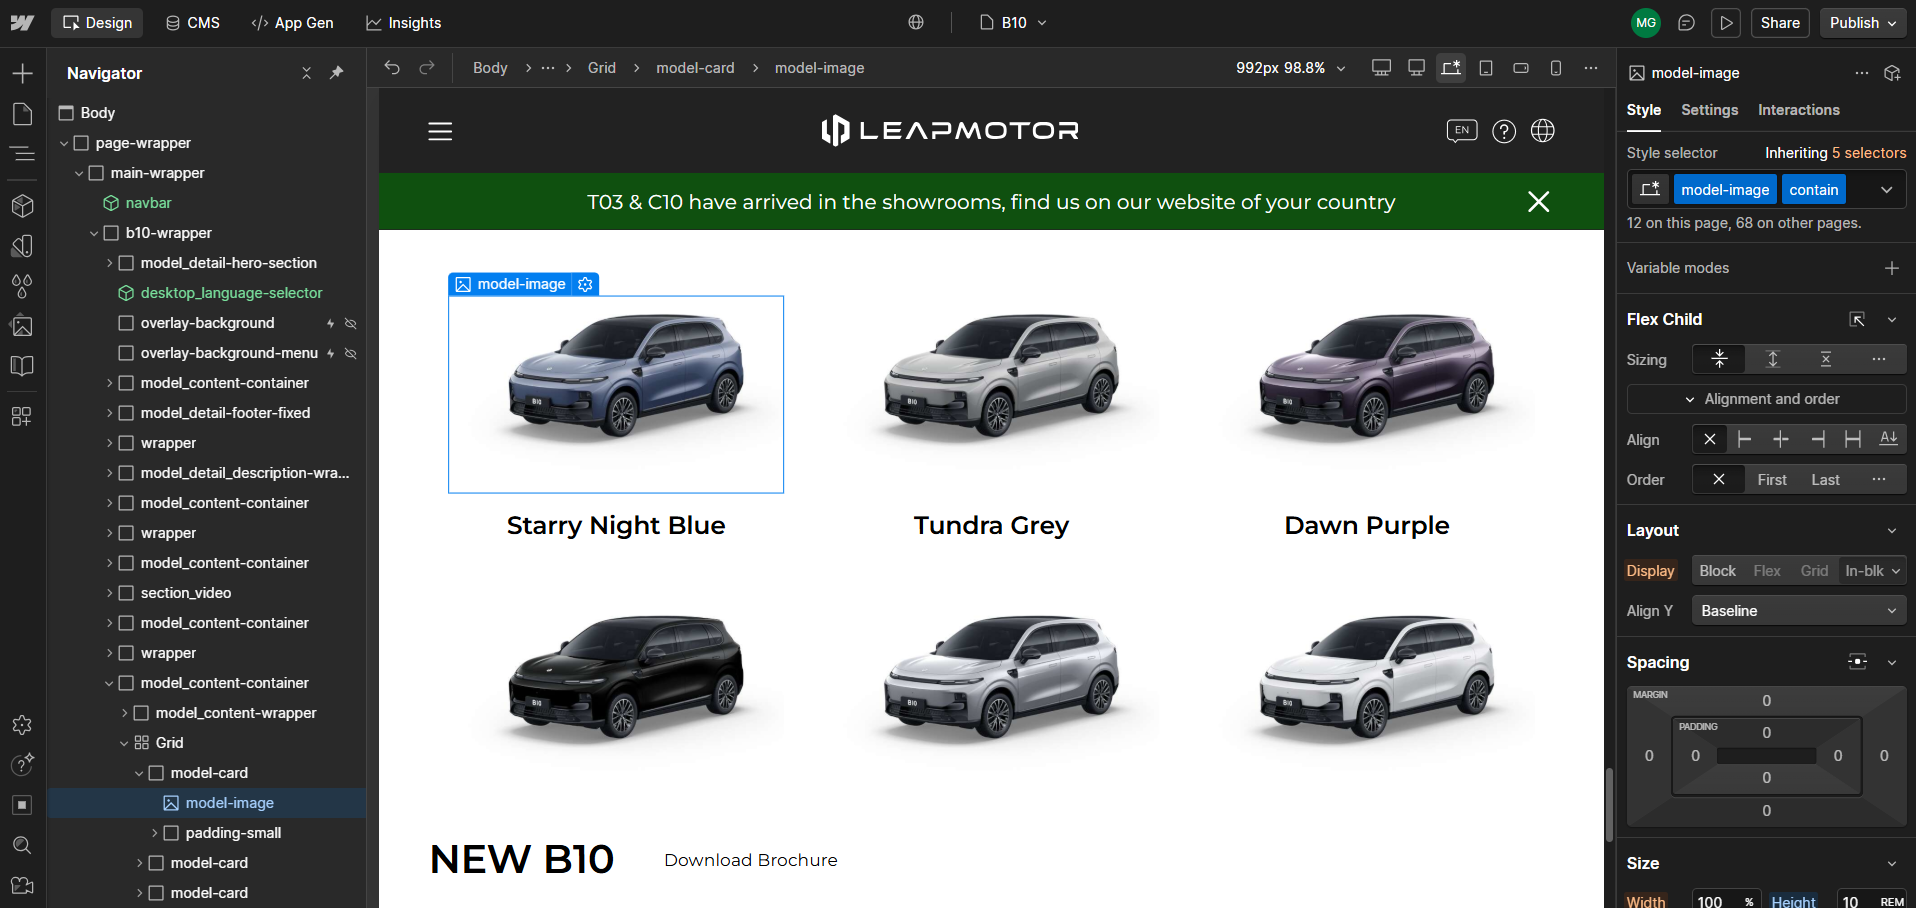The height and width of the screenshot is (908, 1916).
Task: Open the Apps grid icon in the sidebar
Action: pos(22,416)
